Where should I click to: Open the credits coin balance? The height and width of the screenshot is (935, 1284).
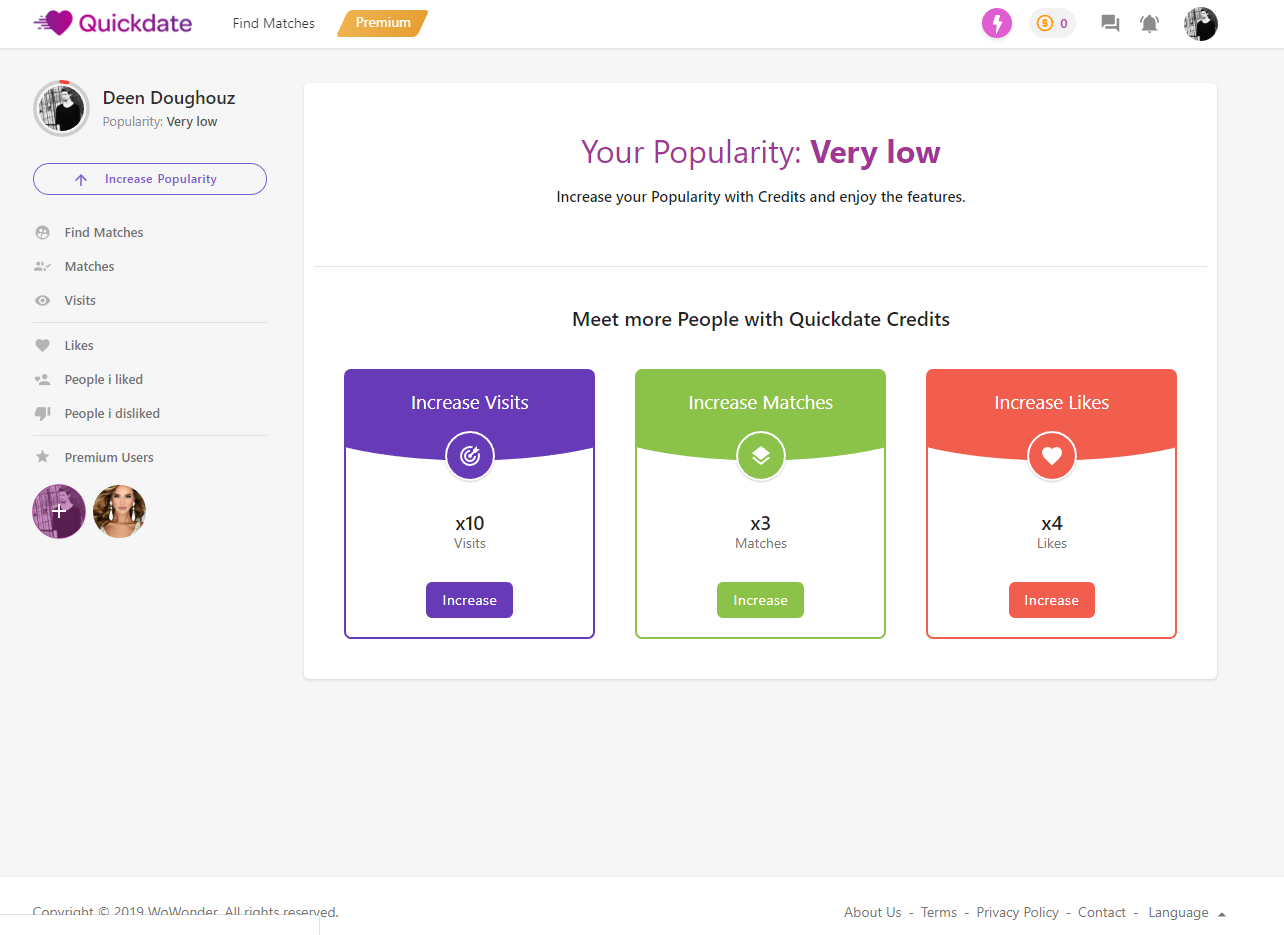(x=1052, y=23)
